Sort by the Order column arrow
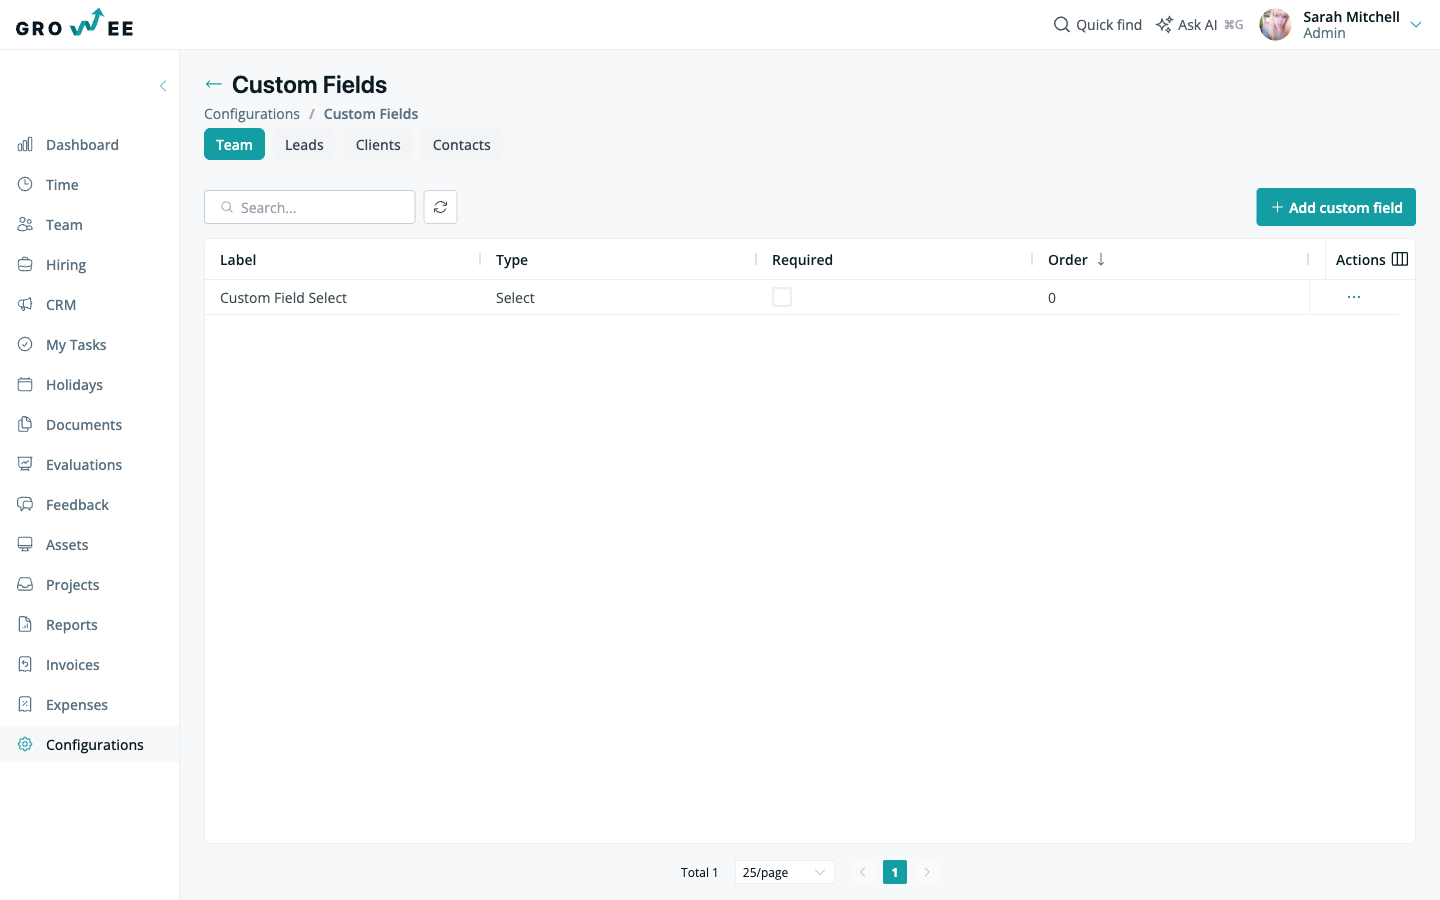 coord(1101,259)
